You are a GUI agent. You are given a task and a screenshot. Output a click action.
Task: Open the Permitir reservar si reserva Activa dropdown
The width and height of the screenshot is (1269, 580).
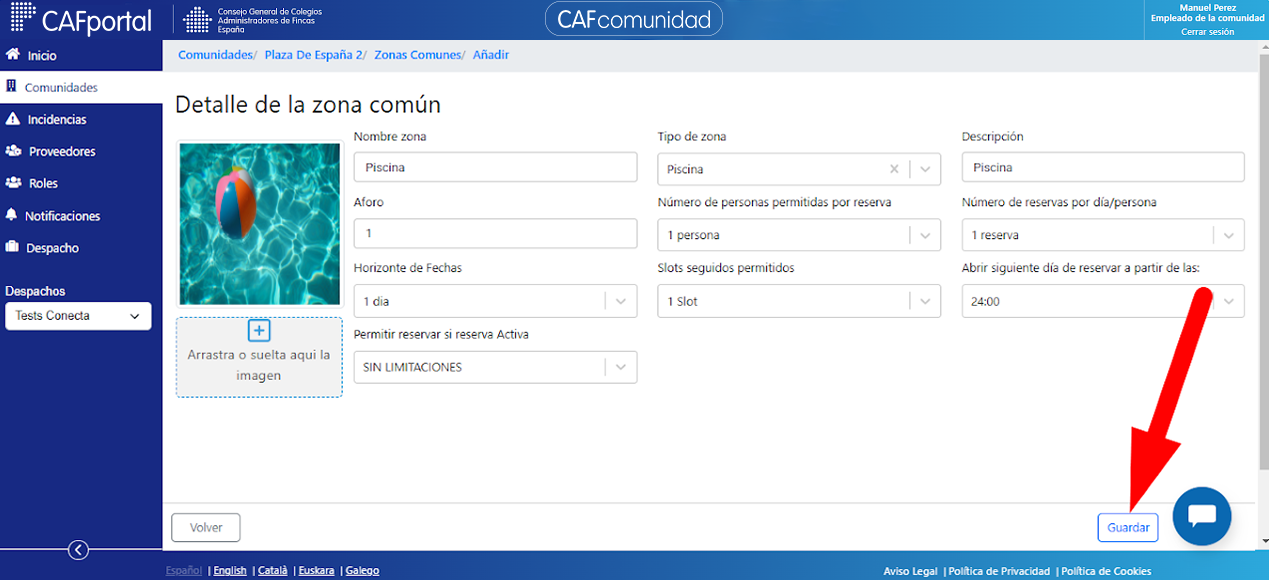pos(621,367)
